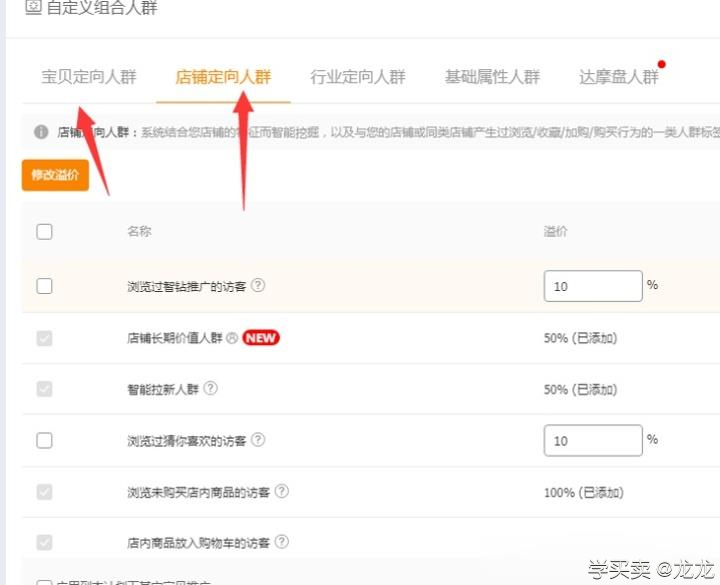Viewport: 720px width, 585px height.
Task: Open the help icon next to 浏览未购买店内商品的访客
Action: pos(281,491)
